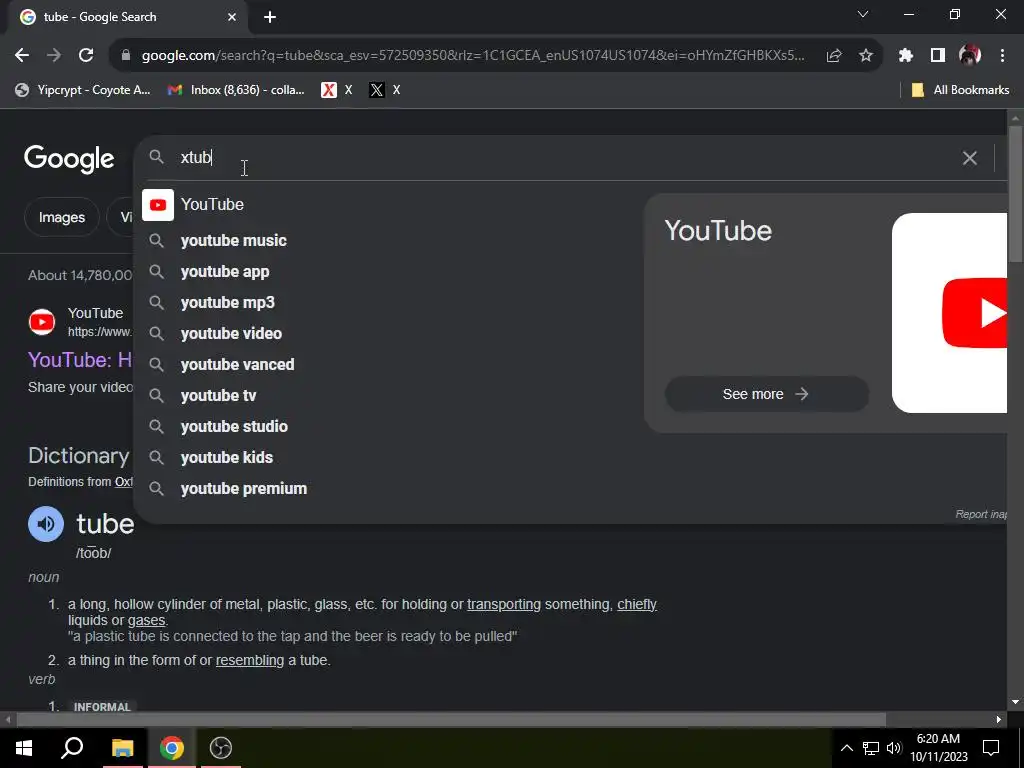Open a new tab with plus button

pyautogui.click(x=270, y=17)
